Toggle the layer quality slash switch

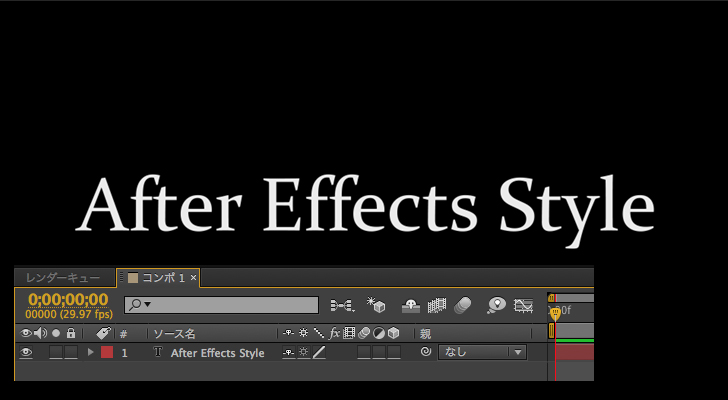point(319,352)
